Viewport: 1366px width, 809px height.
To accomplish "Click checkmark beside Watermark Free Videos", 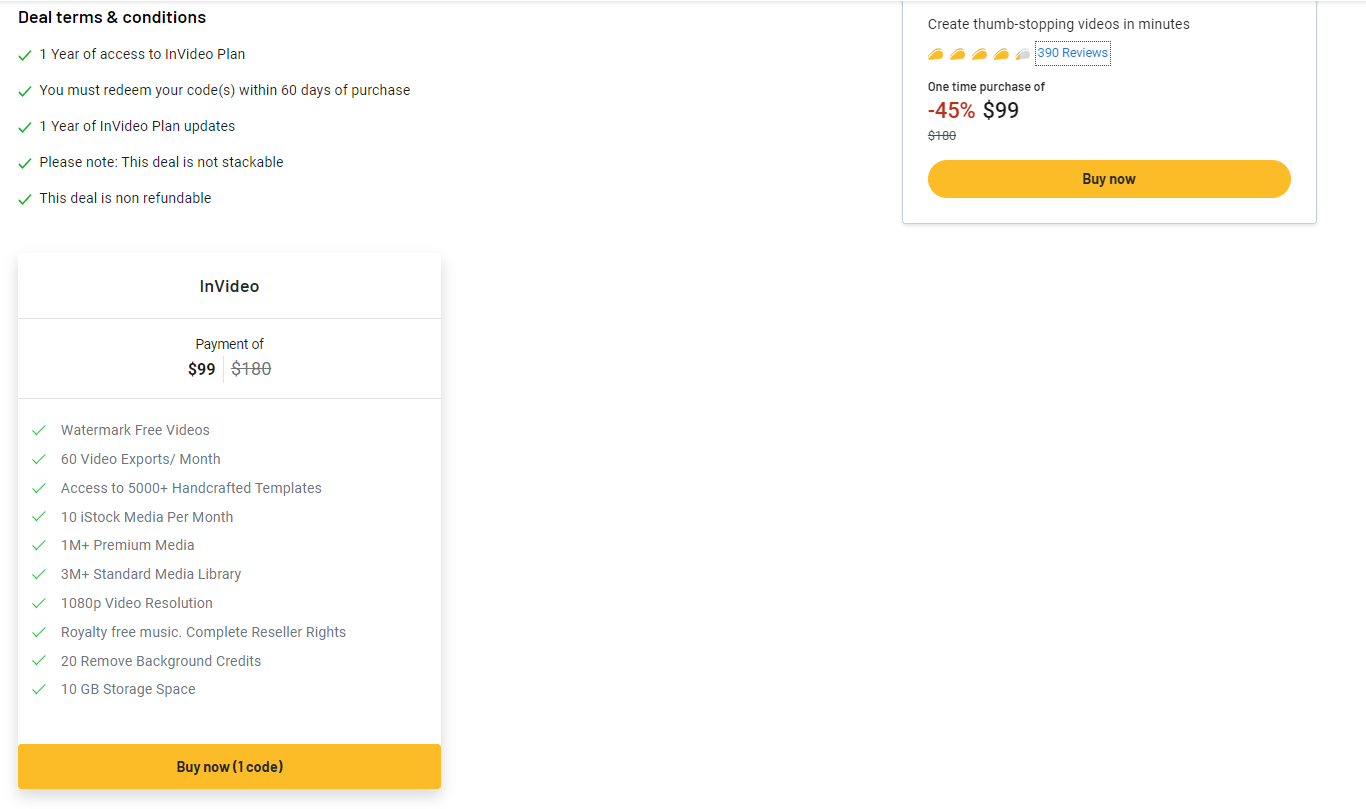I will click(x=39, y=431).
